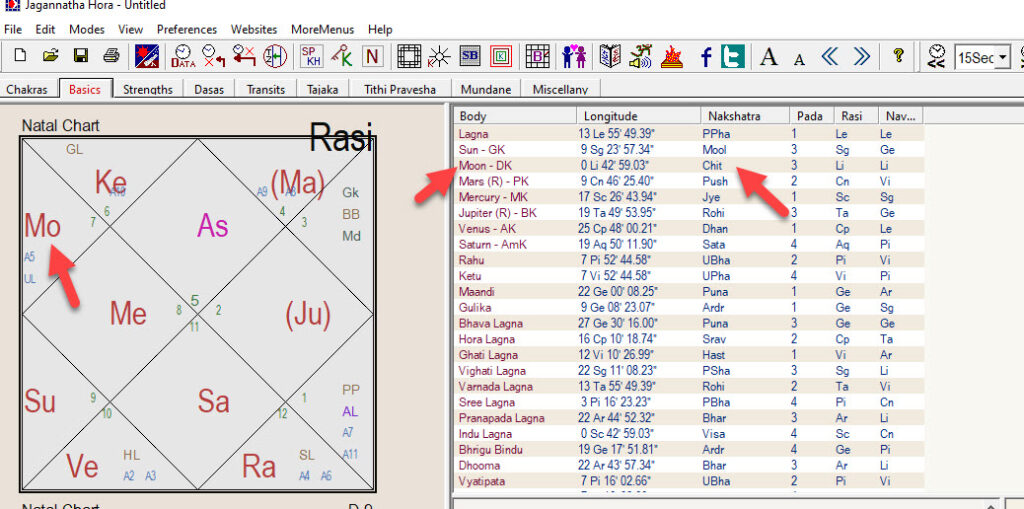Click the couple matching icon

(x=574, y=57)
